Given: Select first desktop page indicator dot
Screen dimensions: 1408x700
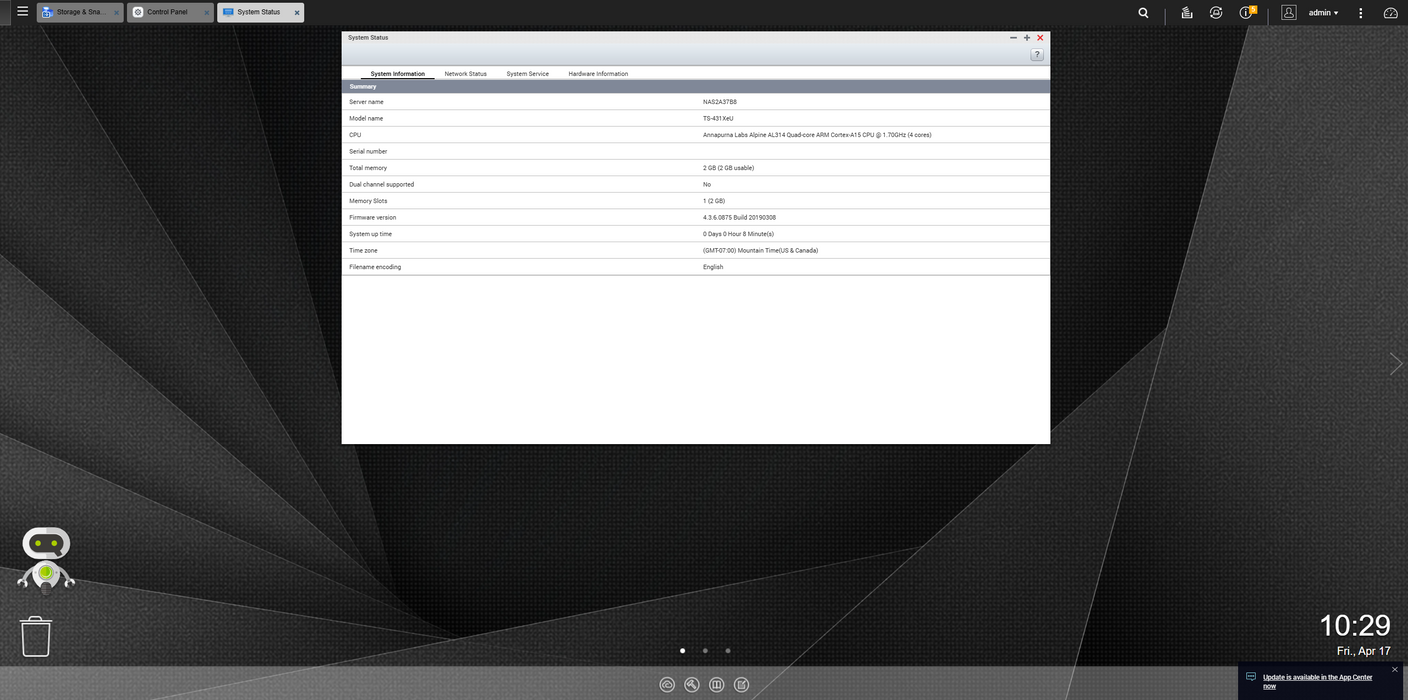Looking at the screenshot, I should pyautogui.click(x=682, y=651).
